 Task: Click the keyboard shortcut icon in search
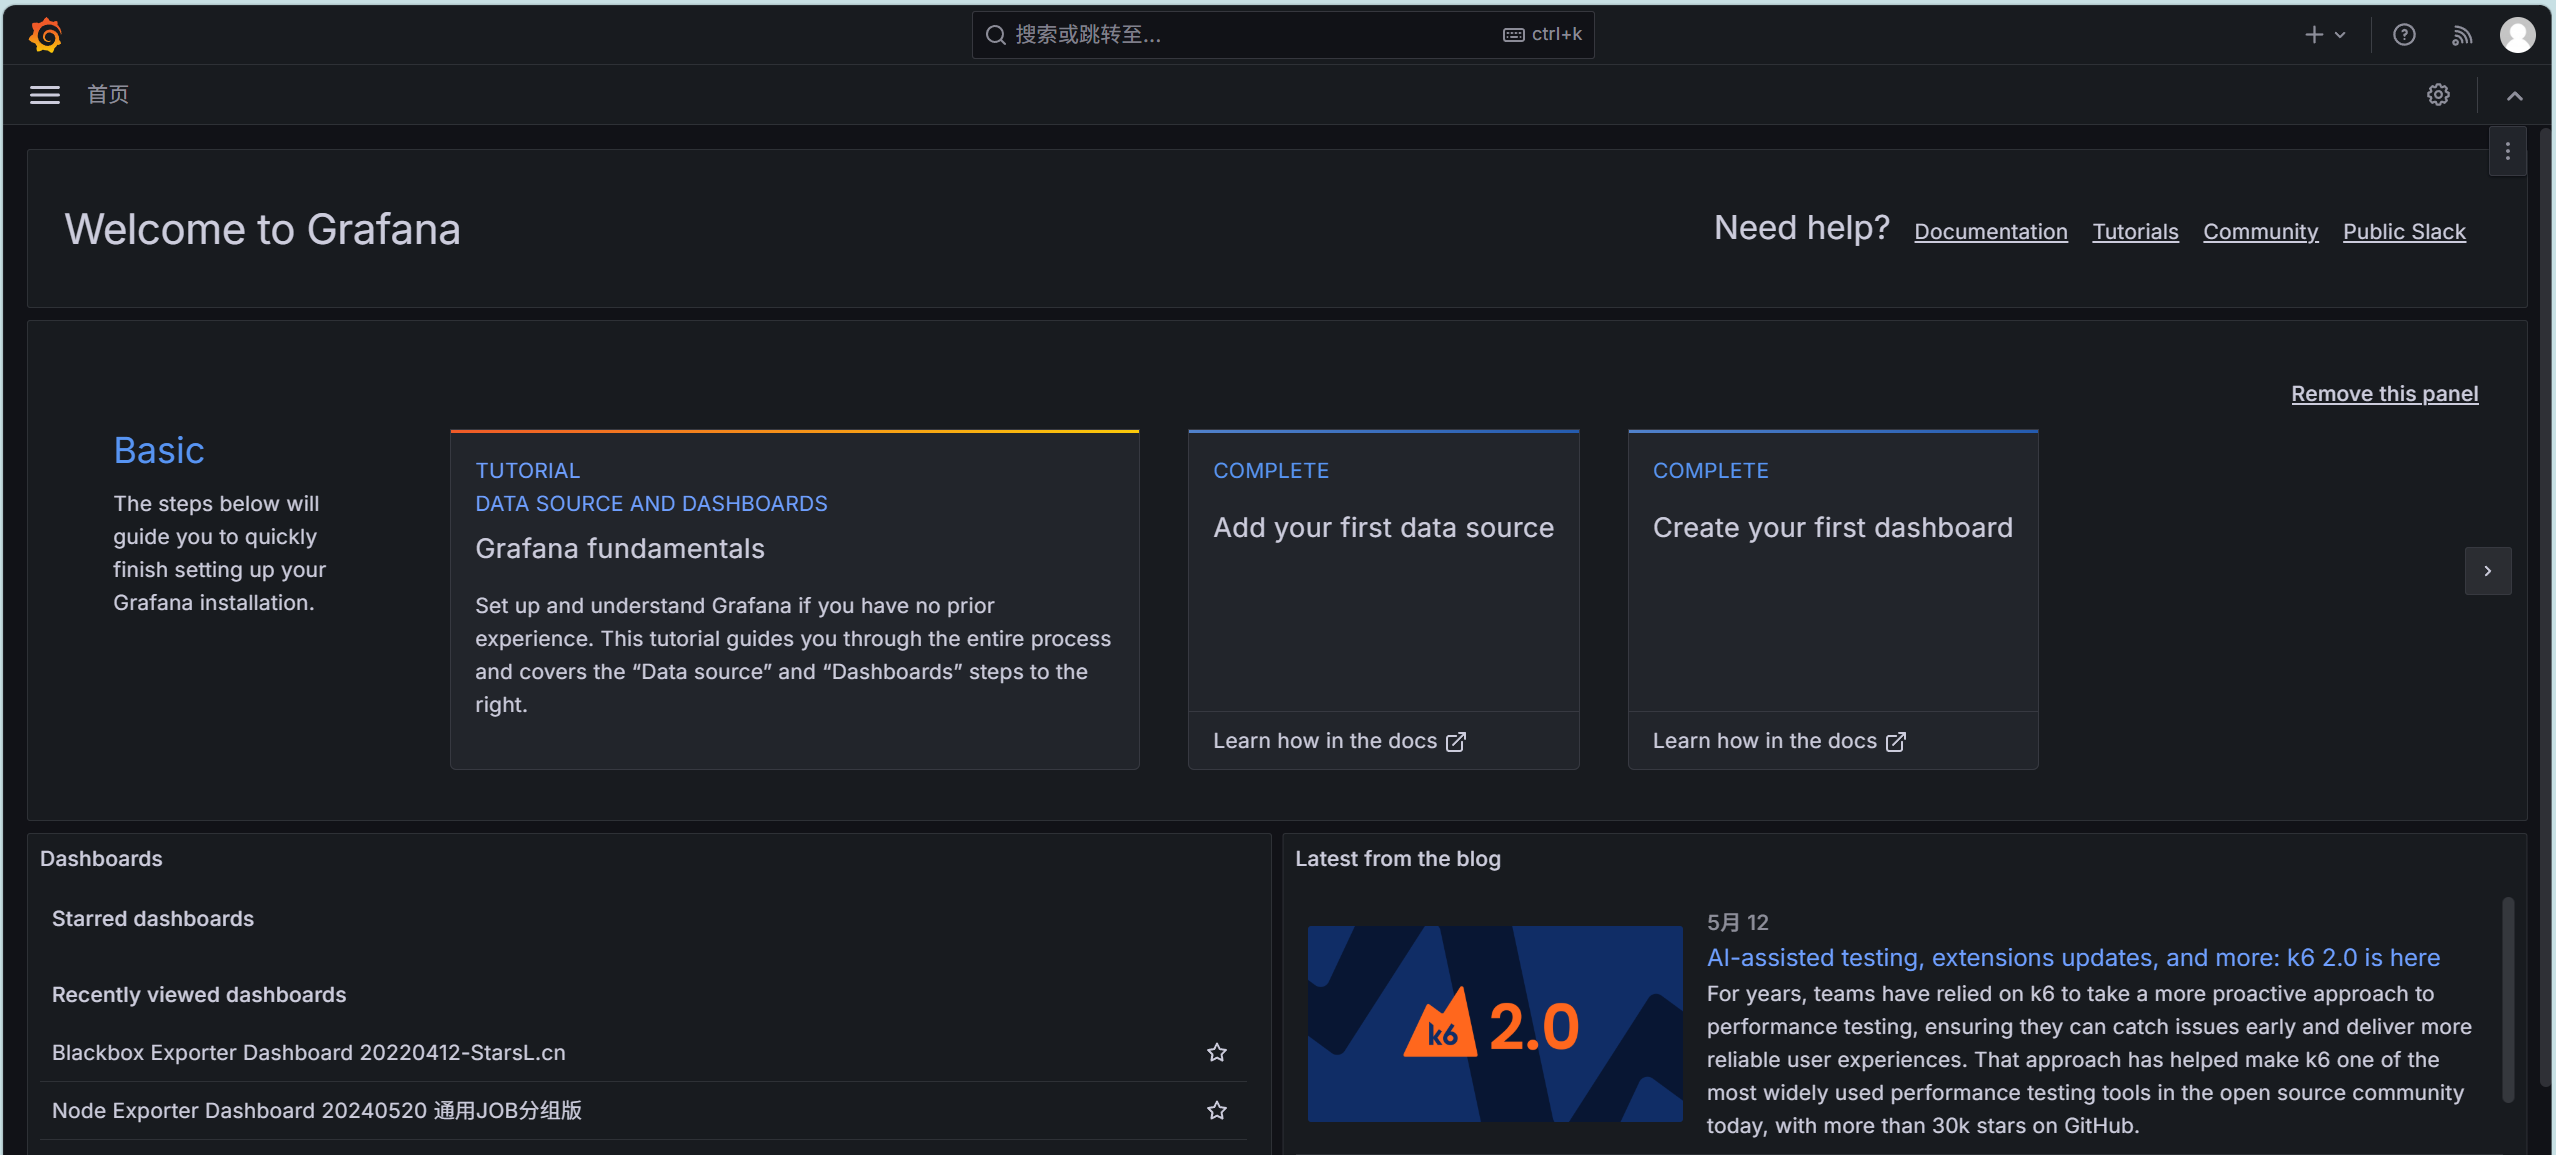click(1513, 35)
